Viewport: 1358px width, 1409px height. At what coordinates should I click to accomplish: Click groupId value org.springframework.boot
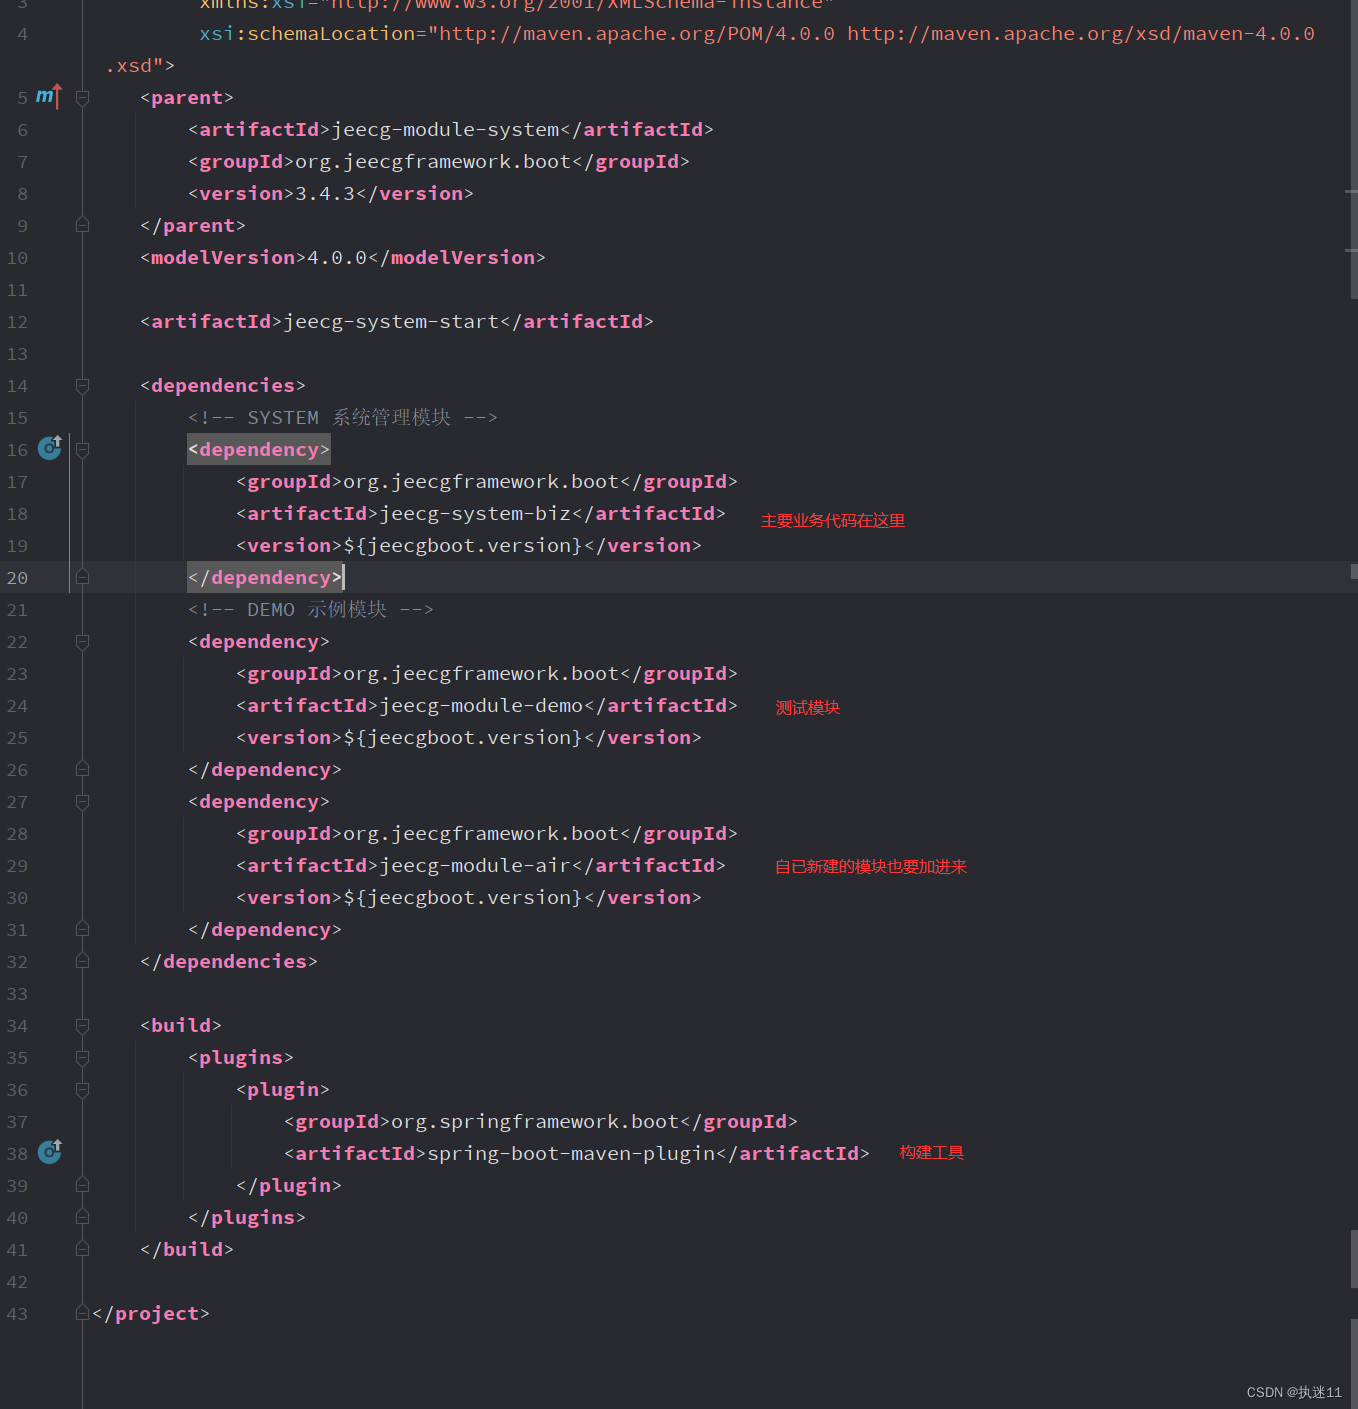coord(536,1122)
